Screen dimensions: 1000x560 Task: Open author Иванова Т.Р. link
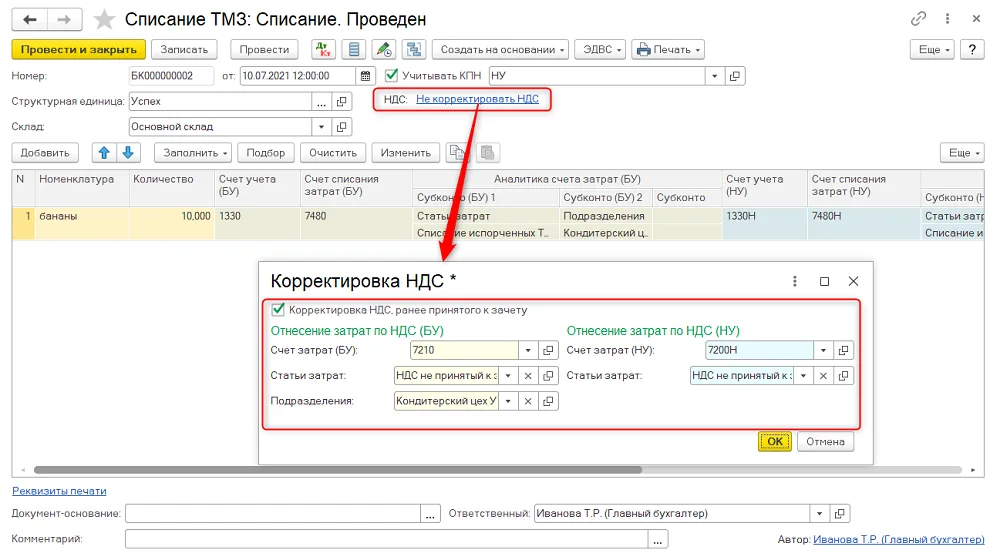click(x=899, y=540)
